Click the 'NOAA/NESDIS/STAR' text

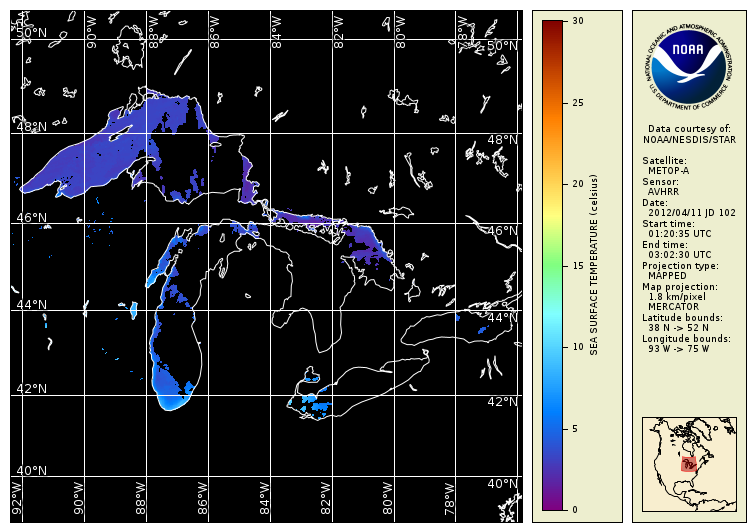(x=689, y=140)
